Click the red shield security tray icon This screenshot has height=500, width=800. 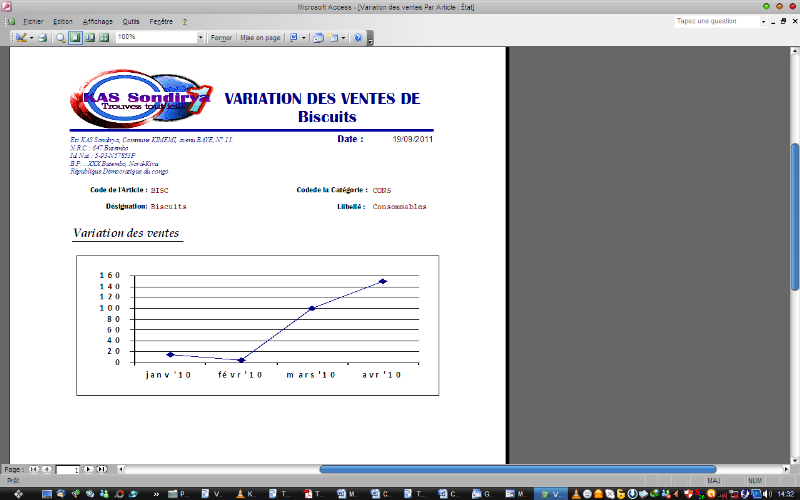click(688, 494)
